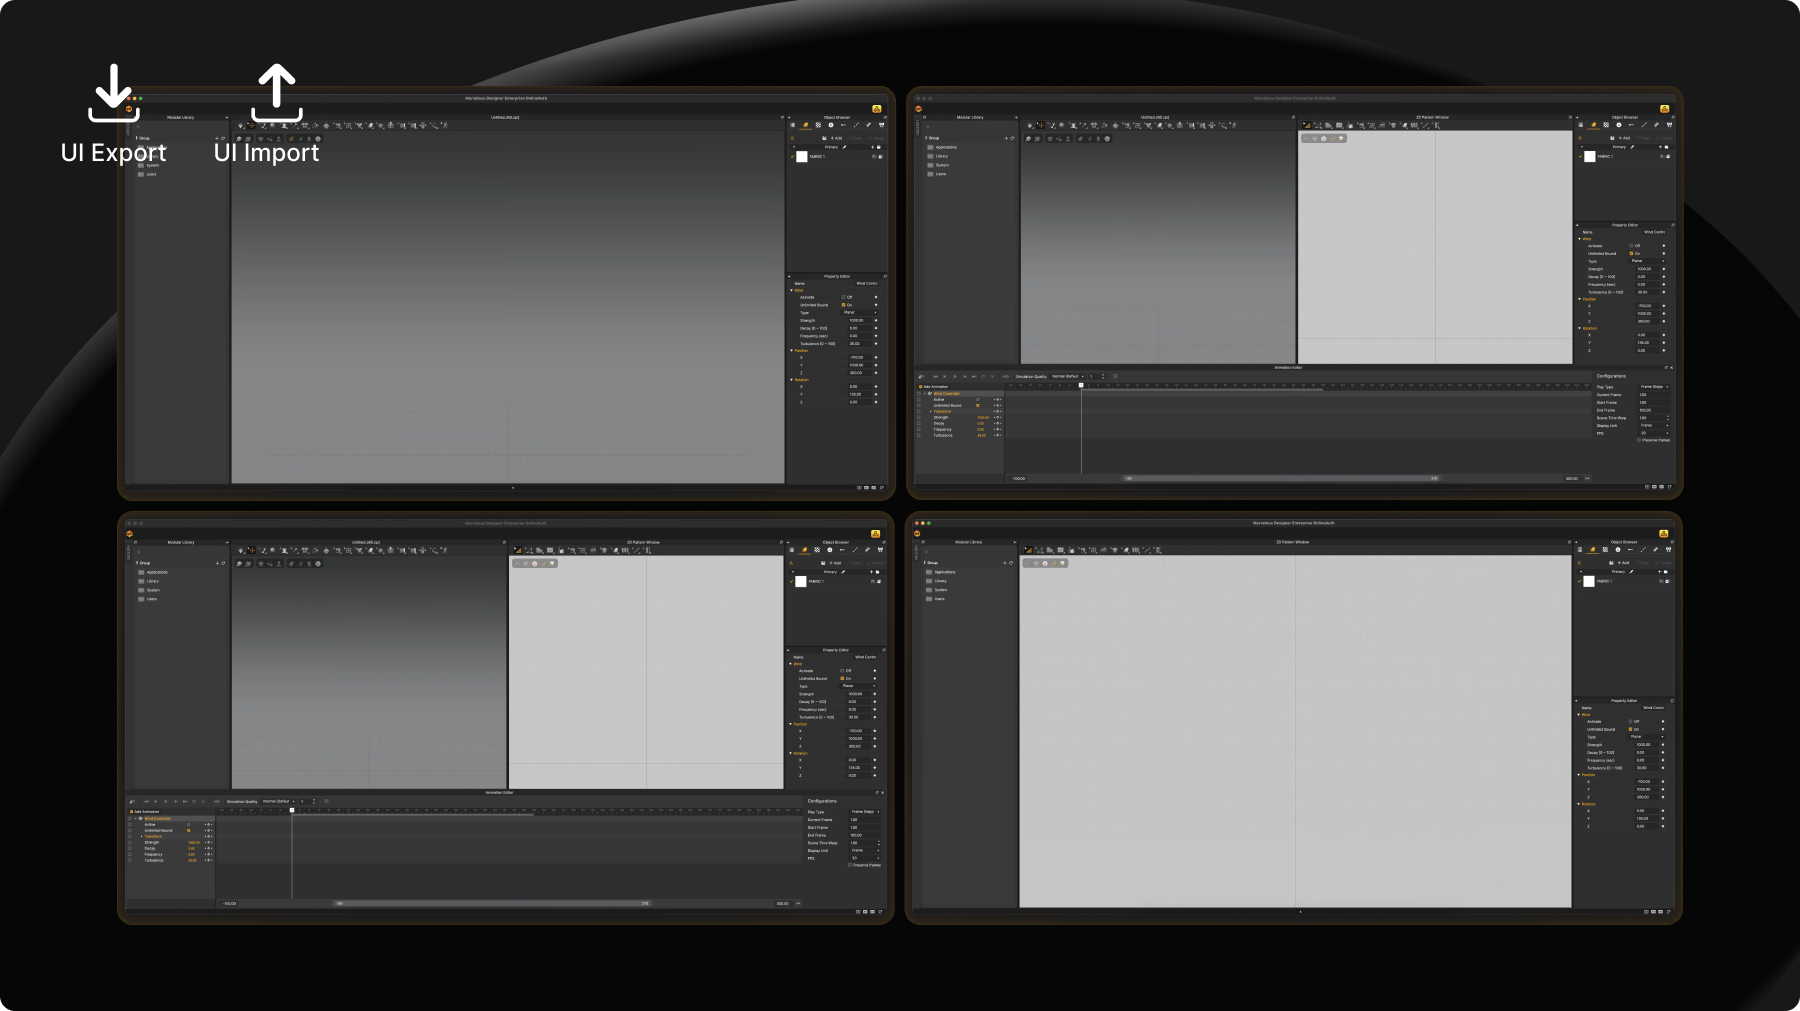This screenshot has width=1800, height=1011.
Task: In upper-left window, open Button tab icon in Object Browser
Action: tap(831, 125)
